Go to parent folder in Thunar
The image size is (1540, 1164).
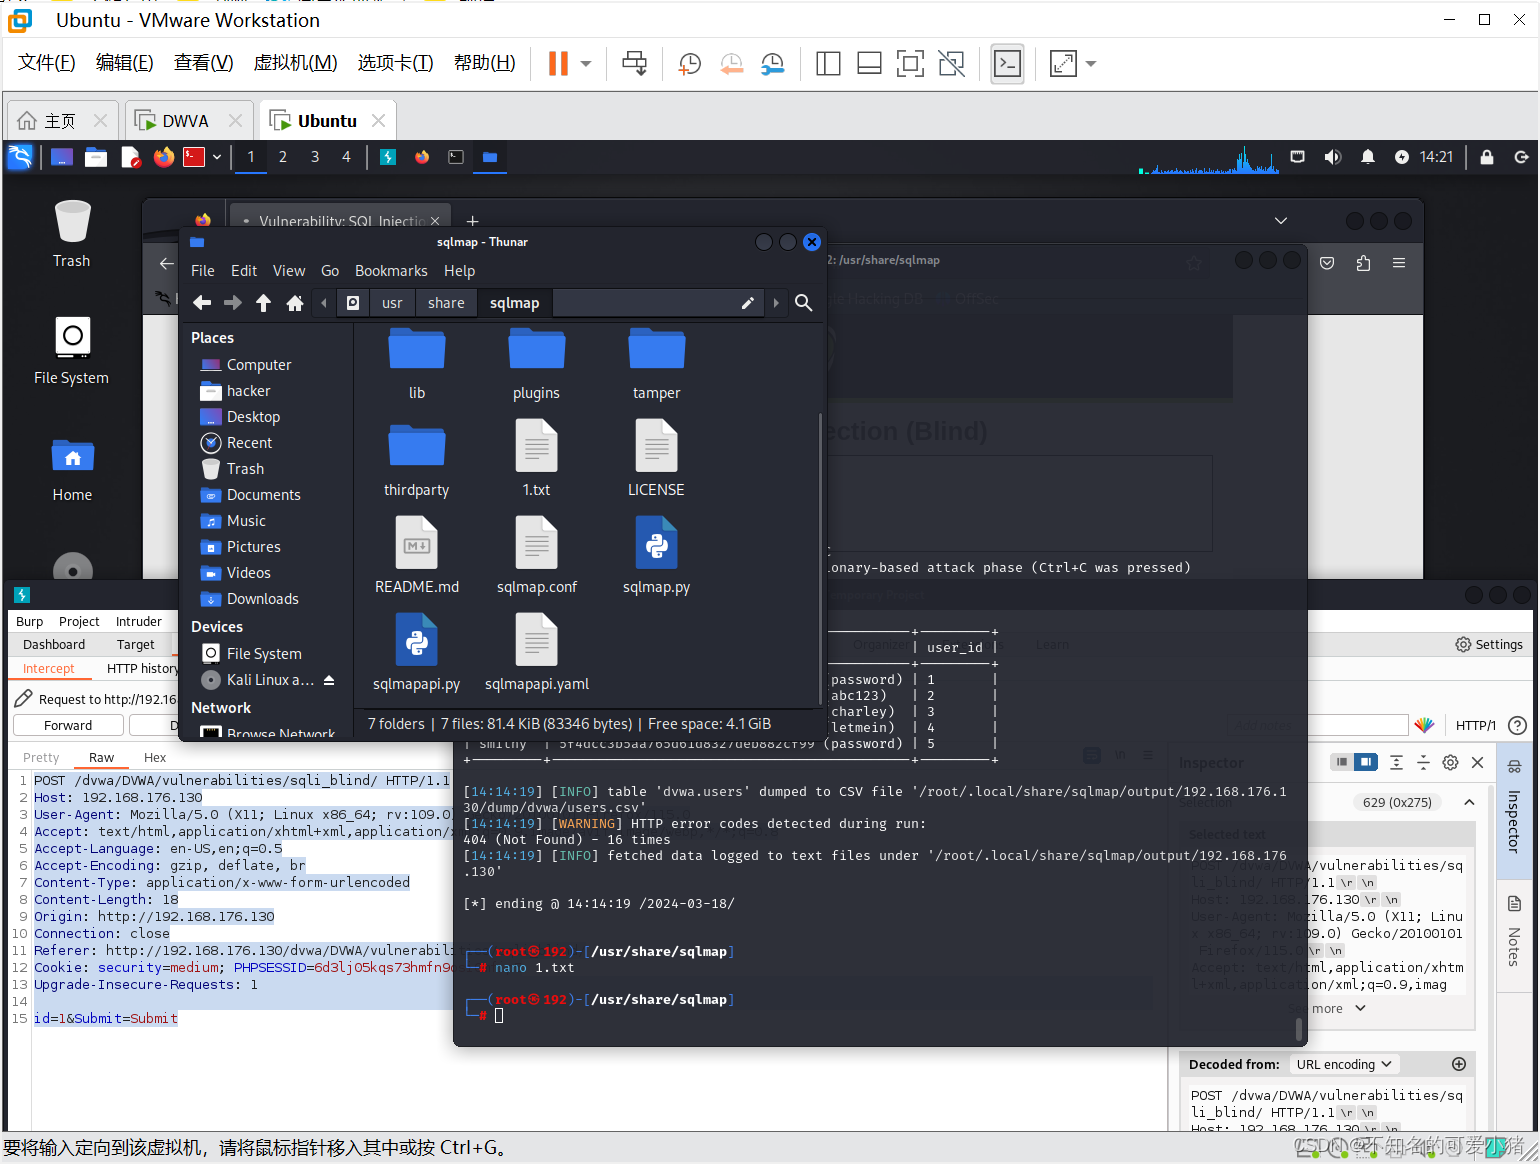pos(264,303)
